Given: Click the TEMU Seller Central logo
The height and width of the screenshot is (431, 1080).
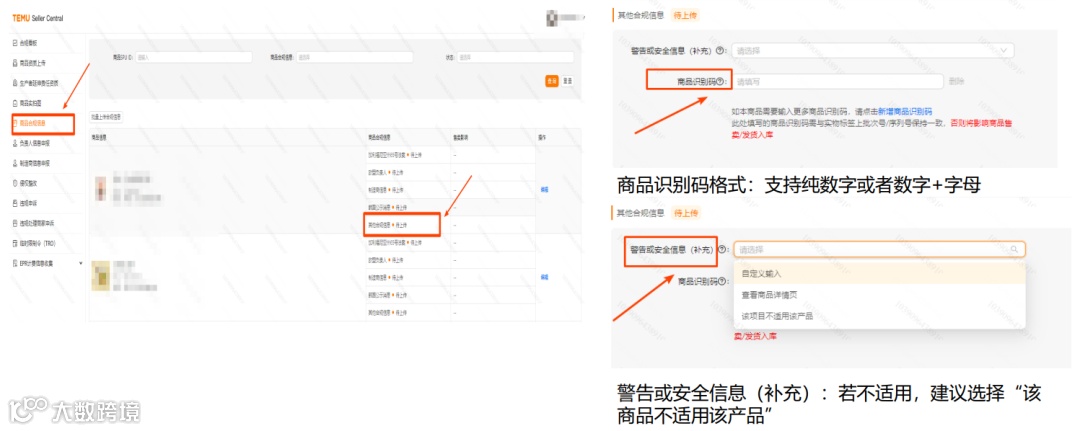Looking at the screenshot, I should coord(37,18).
